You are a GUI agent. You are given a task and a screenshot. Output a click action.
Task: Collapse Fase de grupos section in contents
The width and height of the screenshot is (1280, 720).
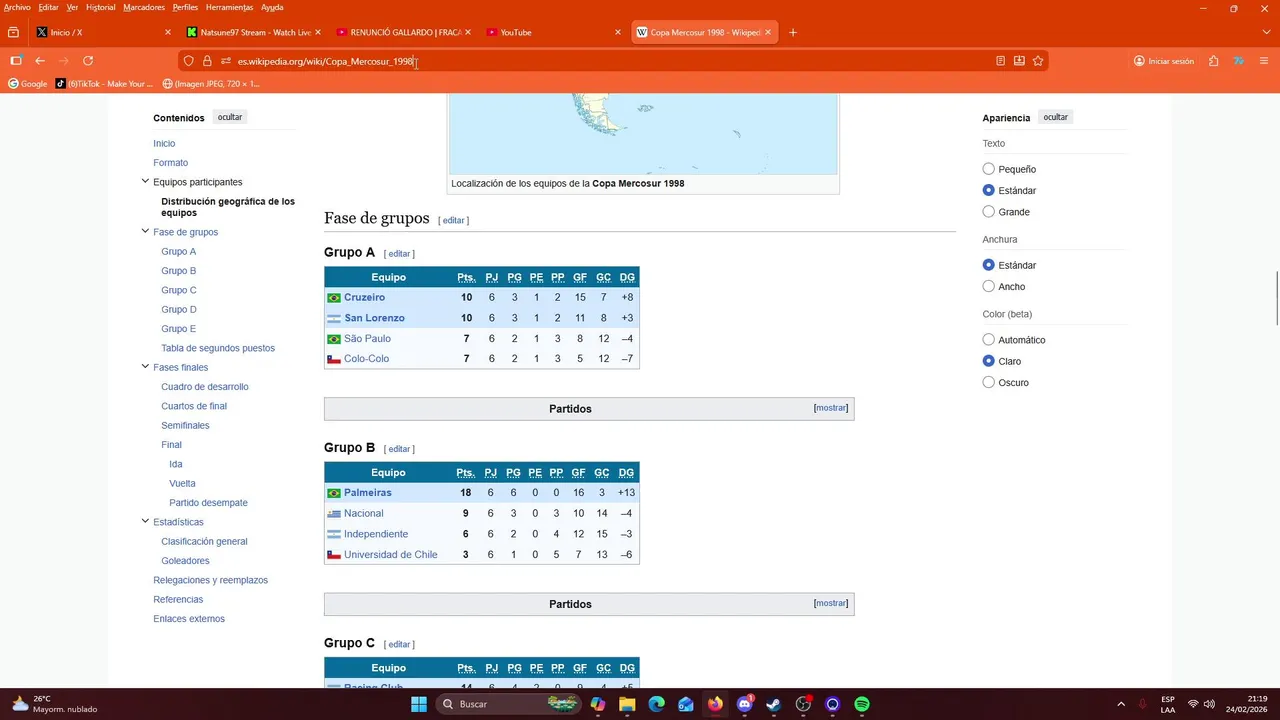point(145,232)
